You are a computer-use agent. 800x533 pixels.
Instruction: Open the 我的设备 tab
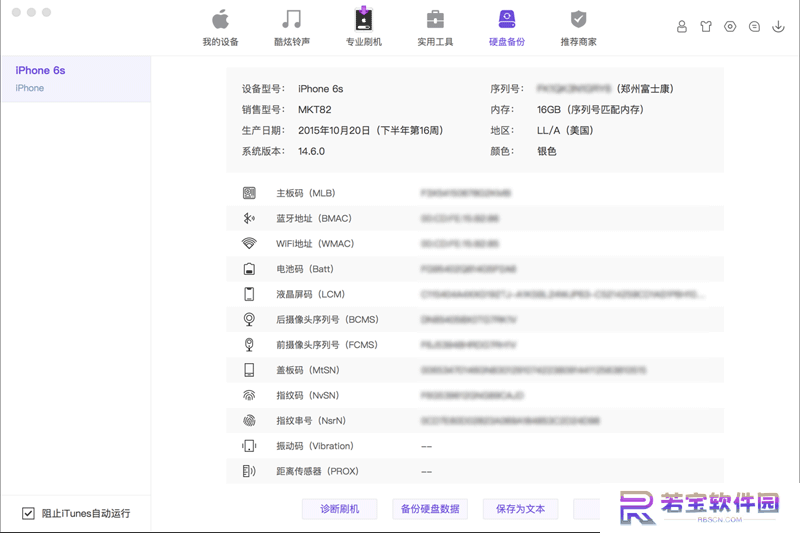pos(220,28)
